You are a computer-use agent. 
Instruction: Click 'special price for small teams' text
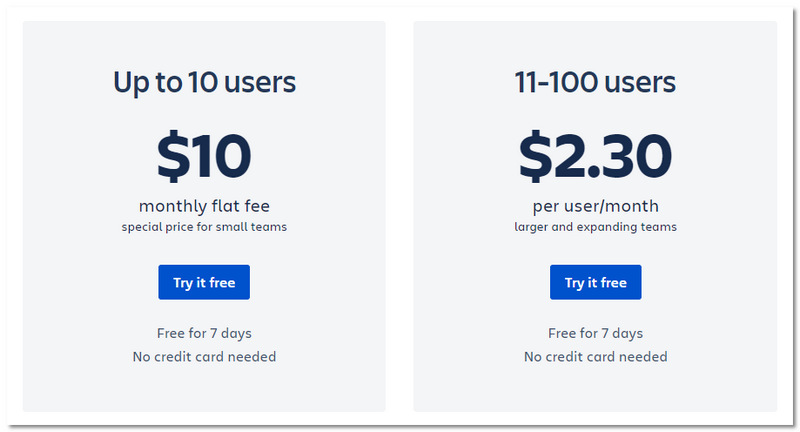204,227
